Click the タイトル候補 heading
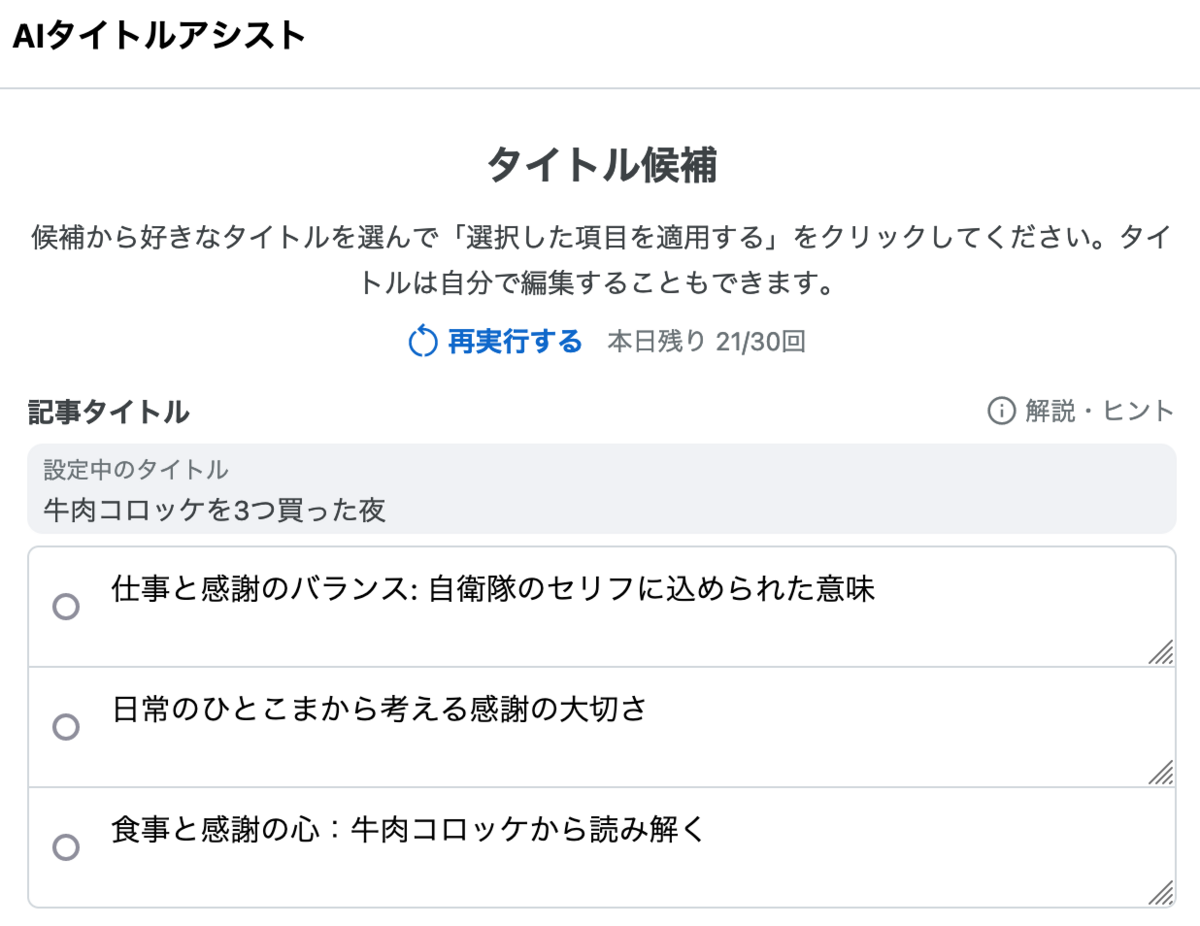The image size is (1200, 926). click(x=601, y=165)
